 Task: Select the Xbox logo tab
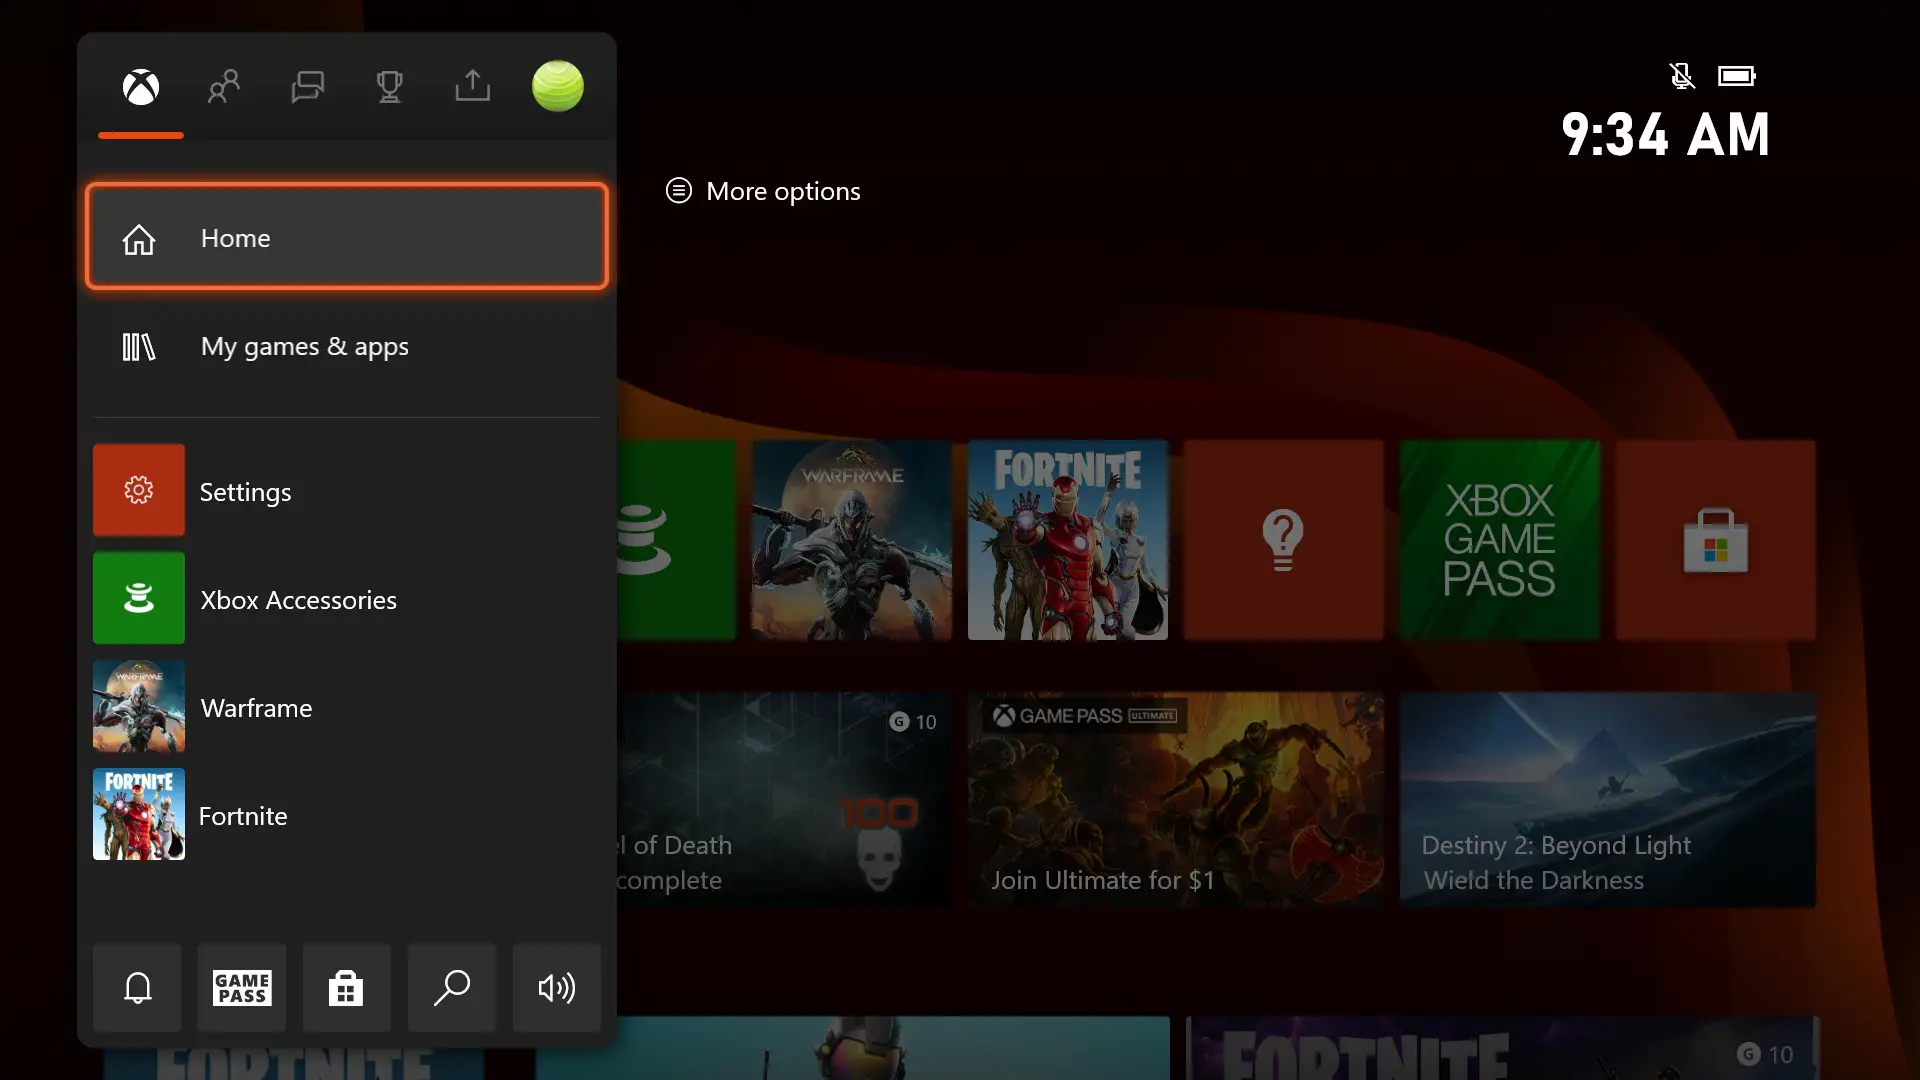(x=140, y=87)
